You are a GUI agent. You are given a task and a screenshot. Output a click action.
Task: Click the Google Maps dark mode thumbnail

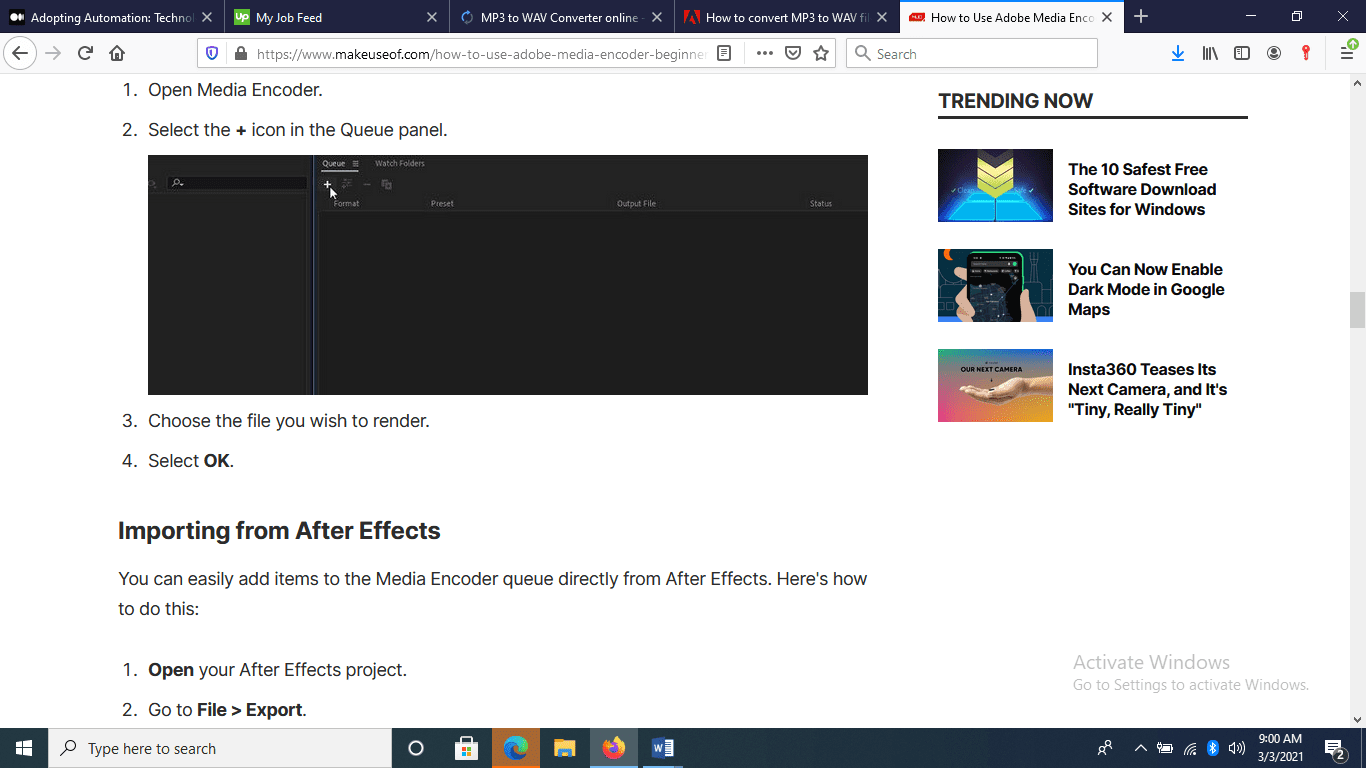995,285
